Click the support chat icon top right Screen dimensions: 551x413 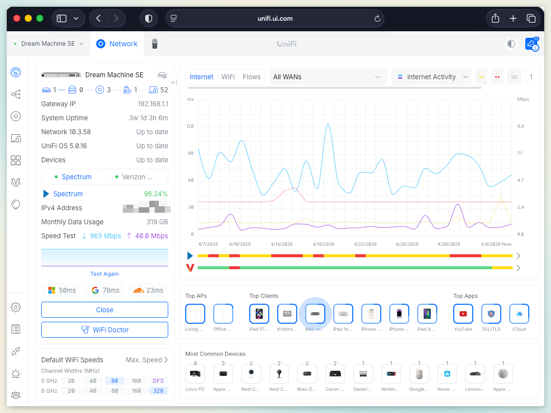[532, 44]
